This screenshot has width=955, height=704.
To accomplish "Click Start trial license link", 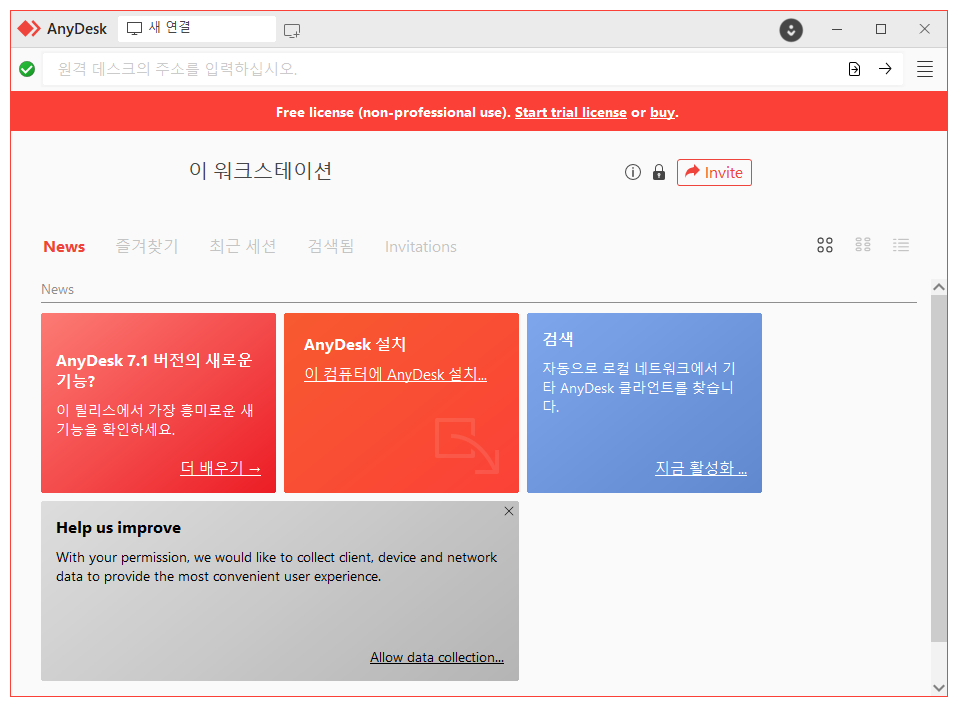I will click(x=570, y=112).
